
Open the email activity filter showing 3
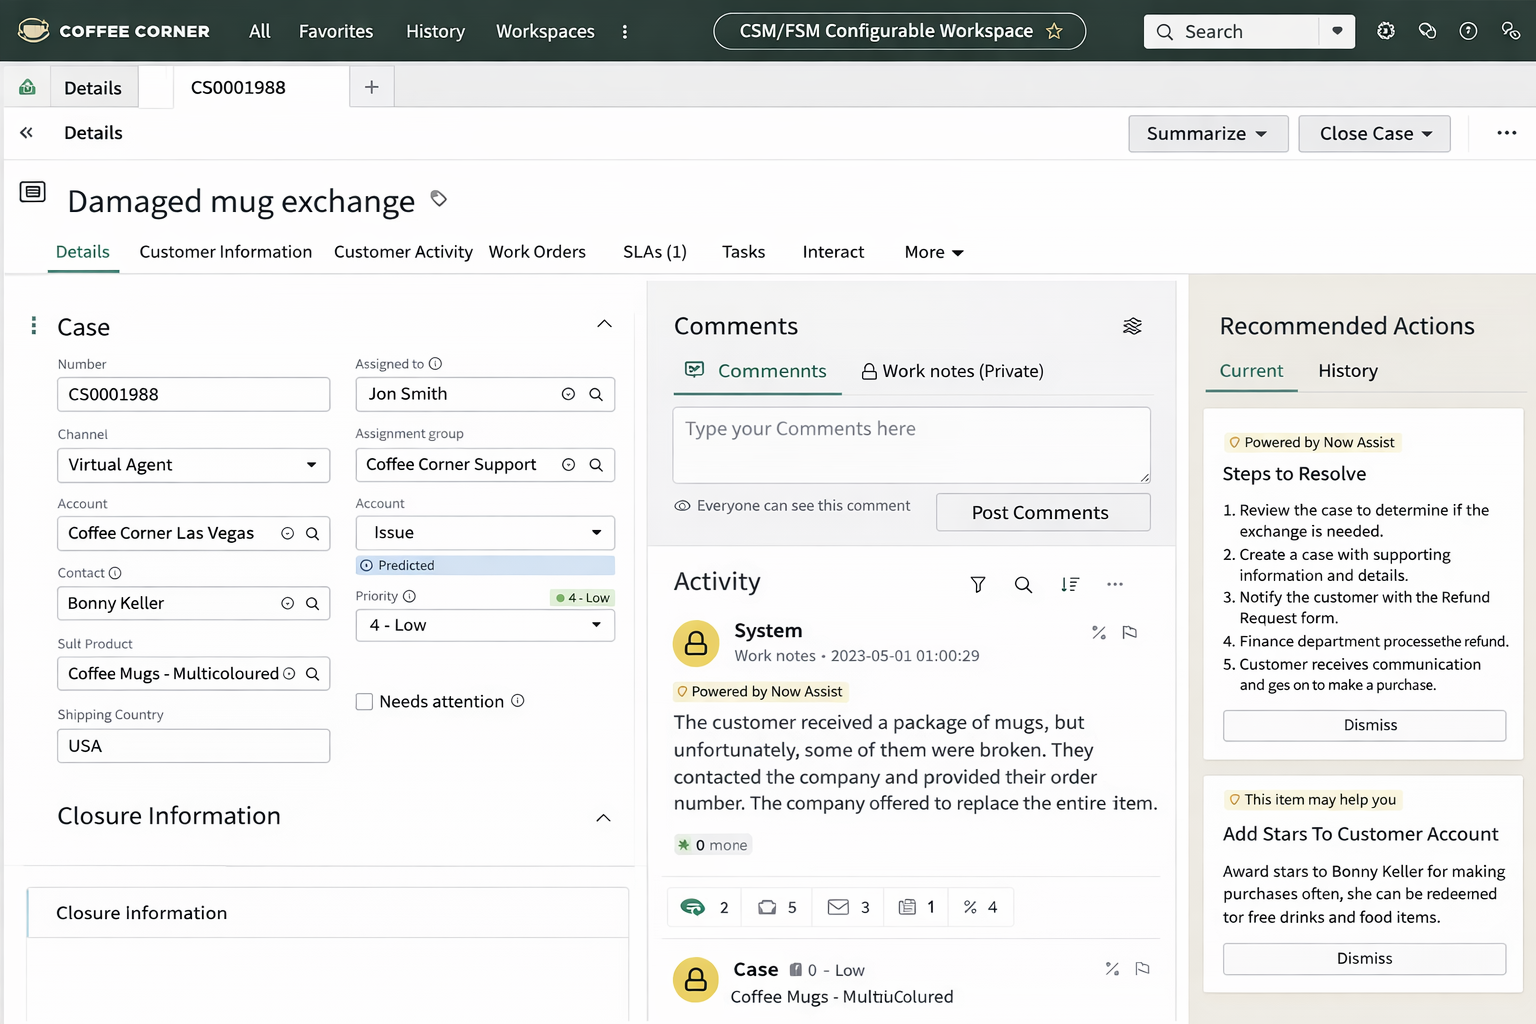[847, 907]
